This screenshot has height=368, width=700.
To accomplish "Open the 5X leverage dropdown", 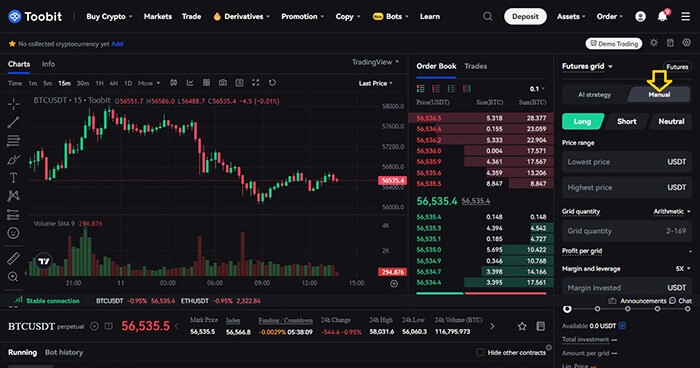I will click(683, 269).
